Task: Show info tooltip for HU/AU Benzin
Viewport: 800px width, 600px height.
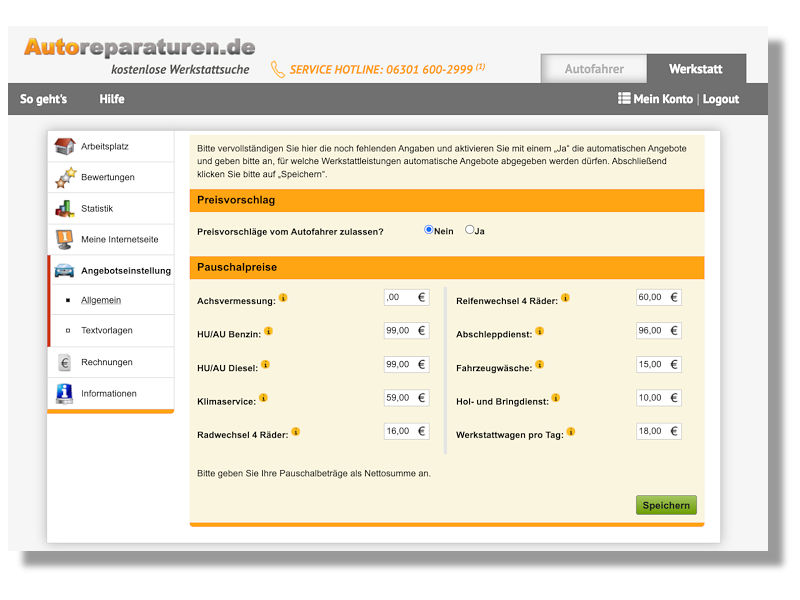Action: tap(268, 331)
